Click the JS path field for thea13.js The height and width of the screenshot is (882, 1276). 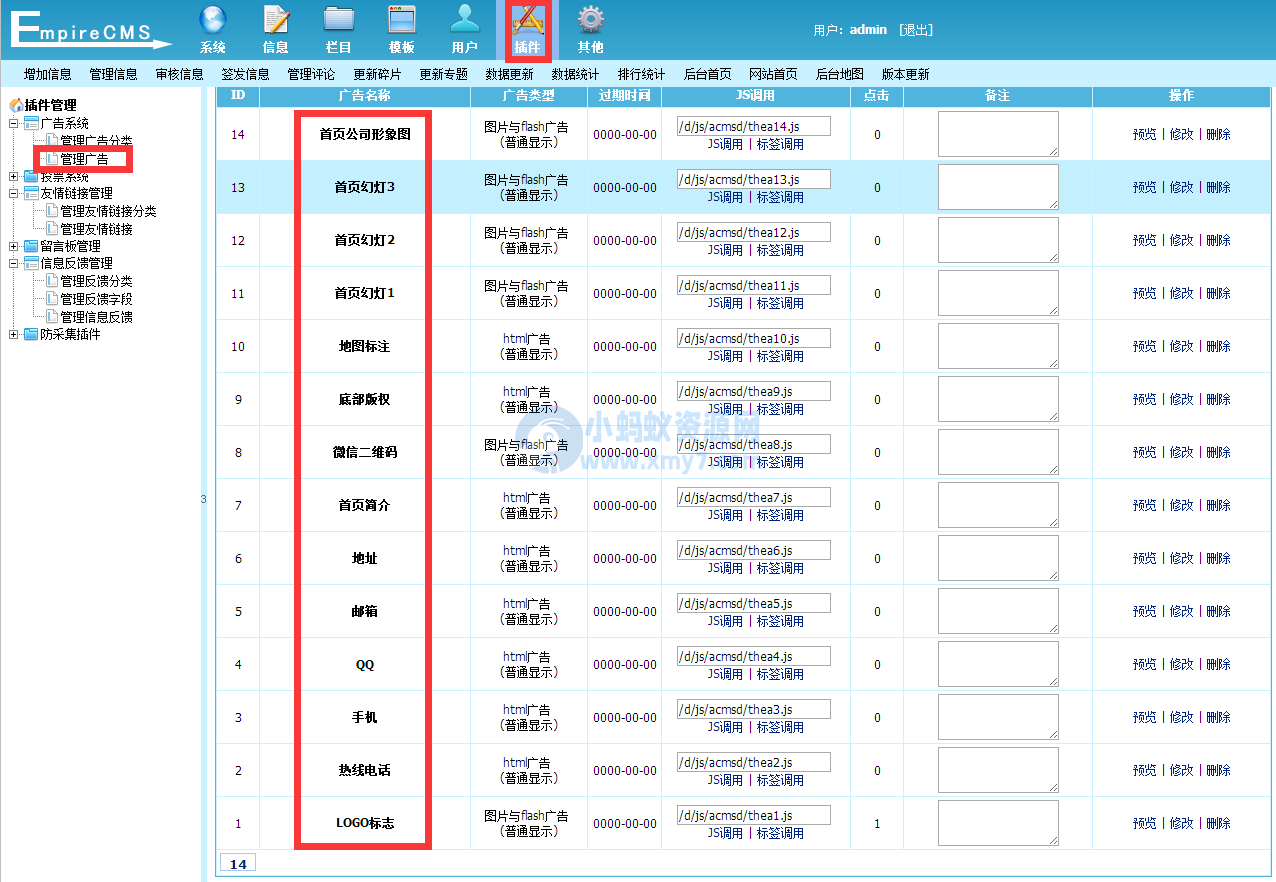pyautogui.click(x=753, y=179)
